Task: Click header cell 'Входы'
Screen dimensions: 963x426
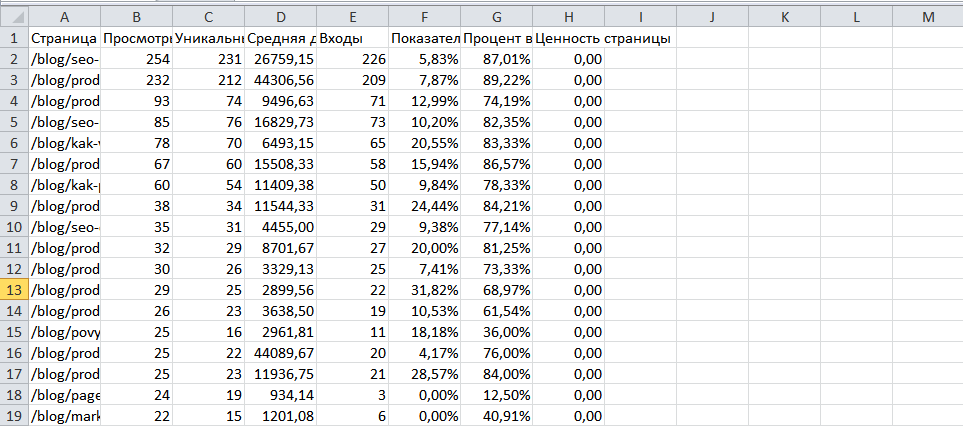Action: 353,38
